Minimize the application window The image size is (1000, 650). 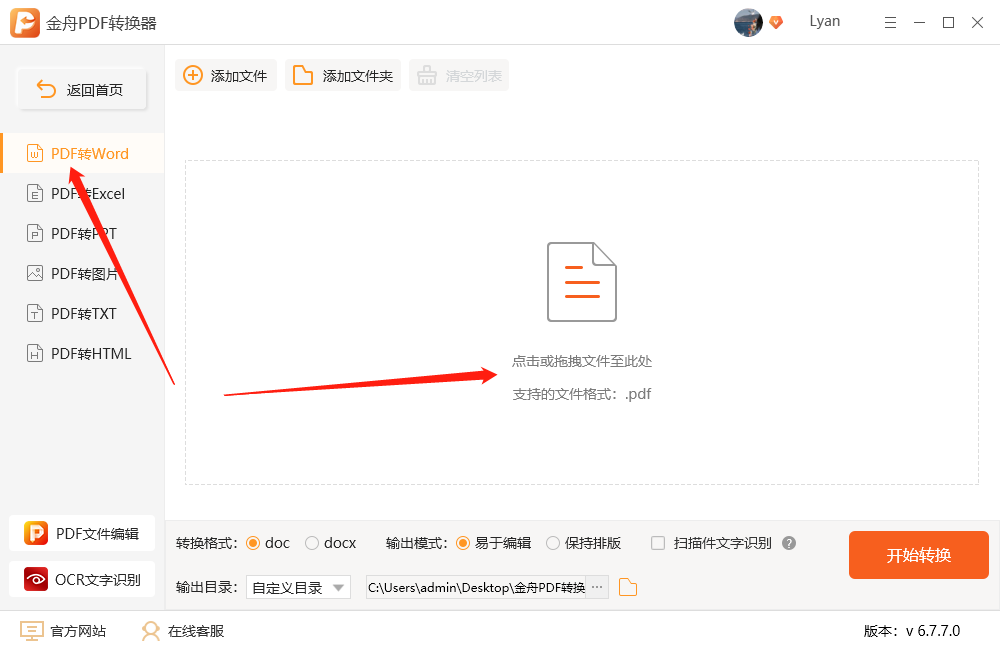(x=919, y=23)
